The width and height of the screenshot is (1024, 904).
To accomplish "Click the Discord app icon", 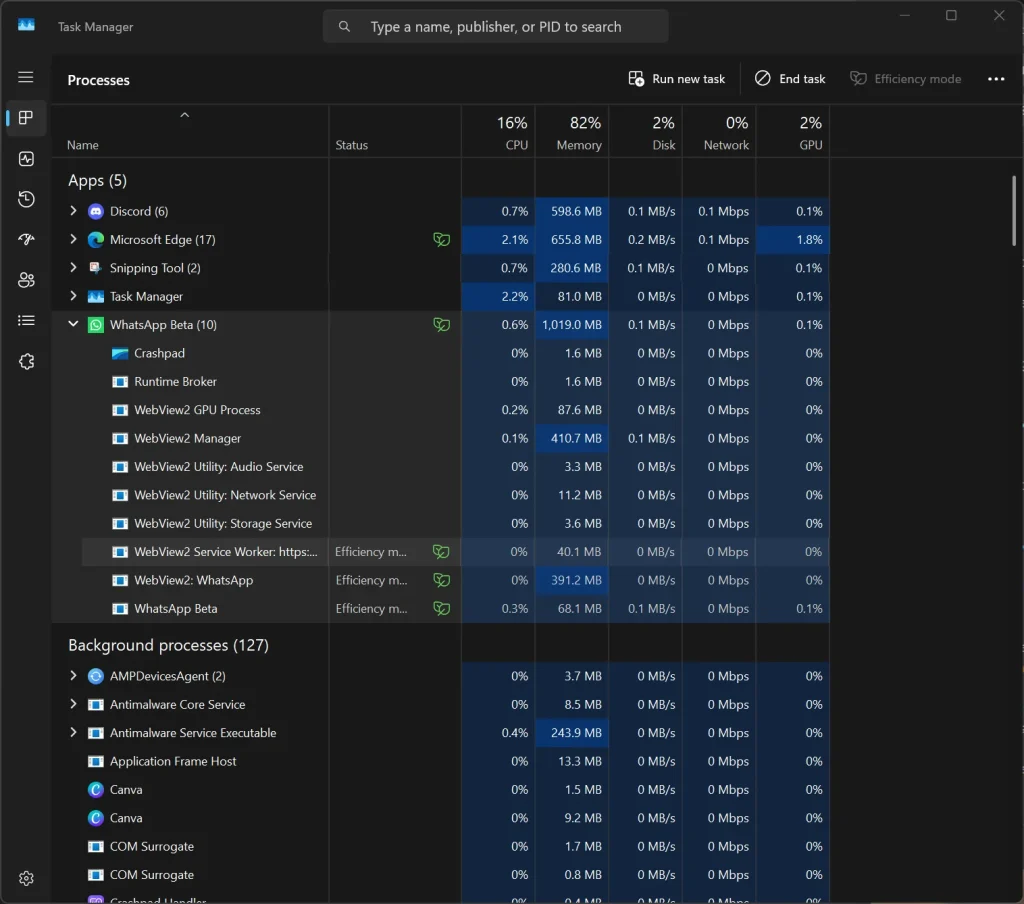I will coord(95,212).
